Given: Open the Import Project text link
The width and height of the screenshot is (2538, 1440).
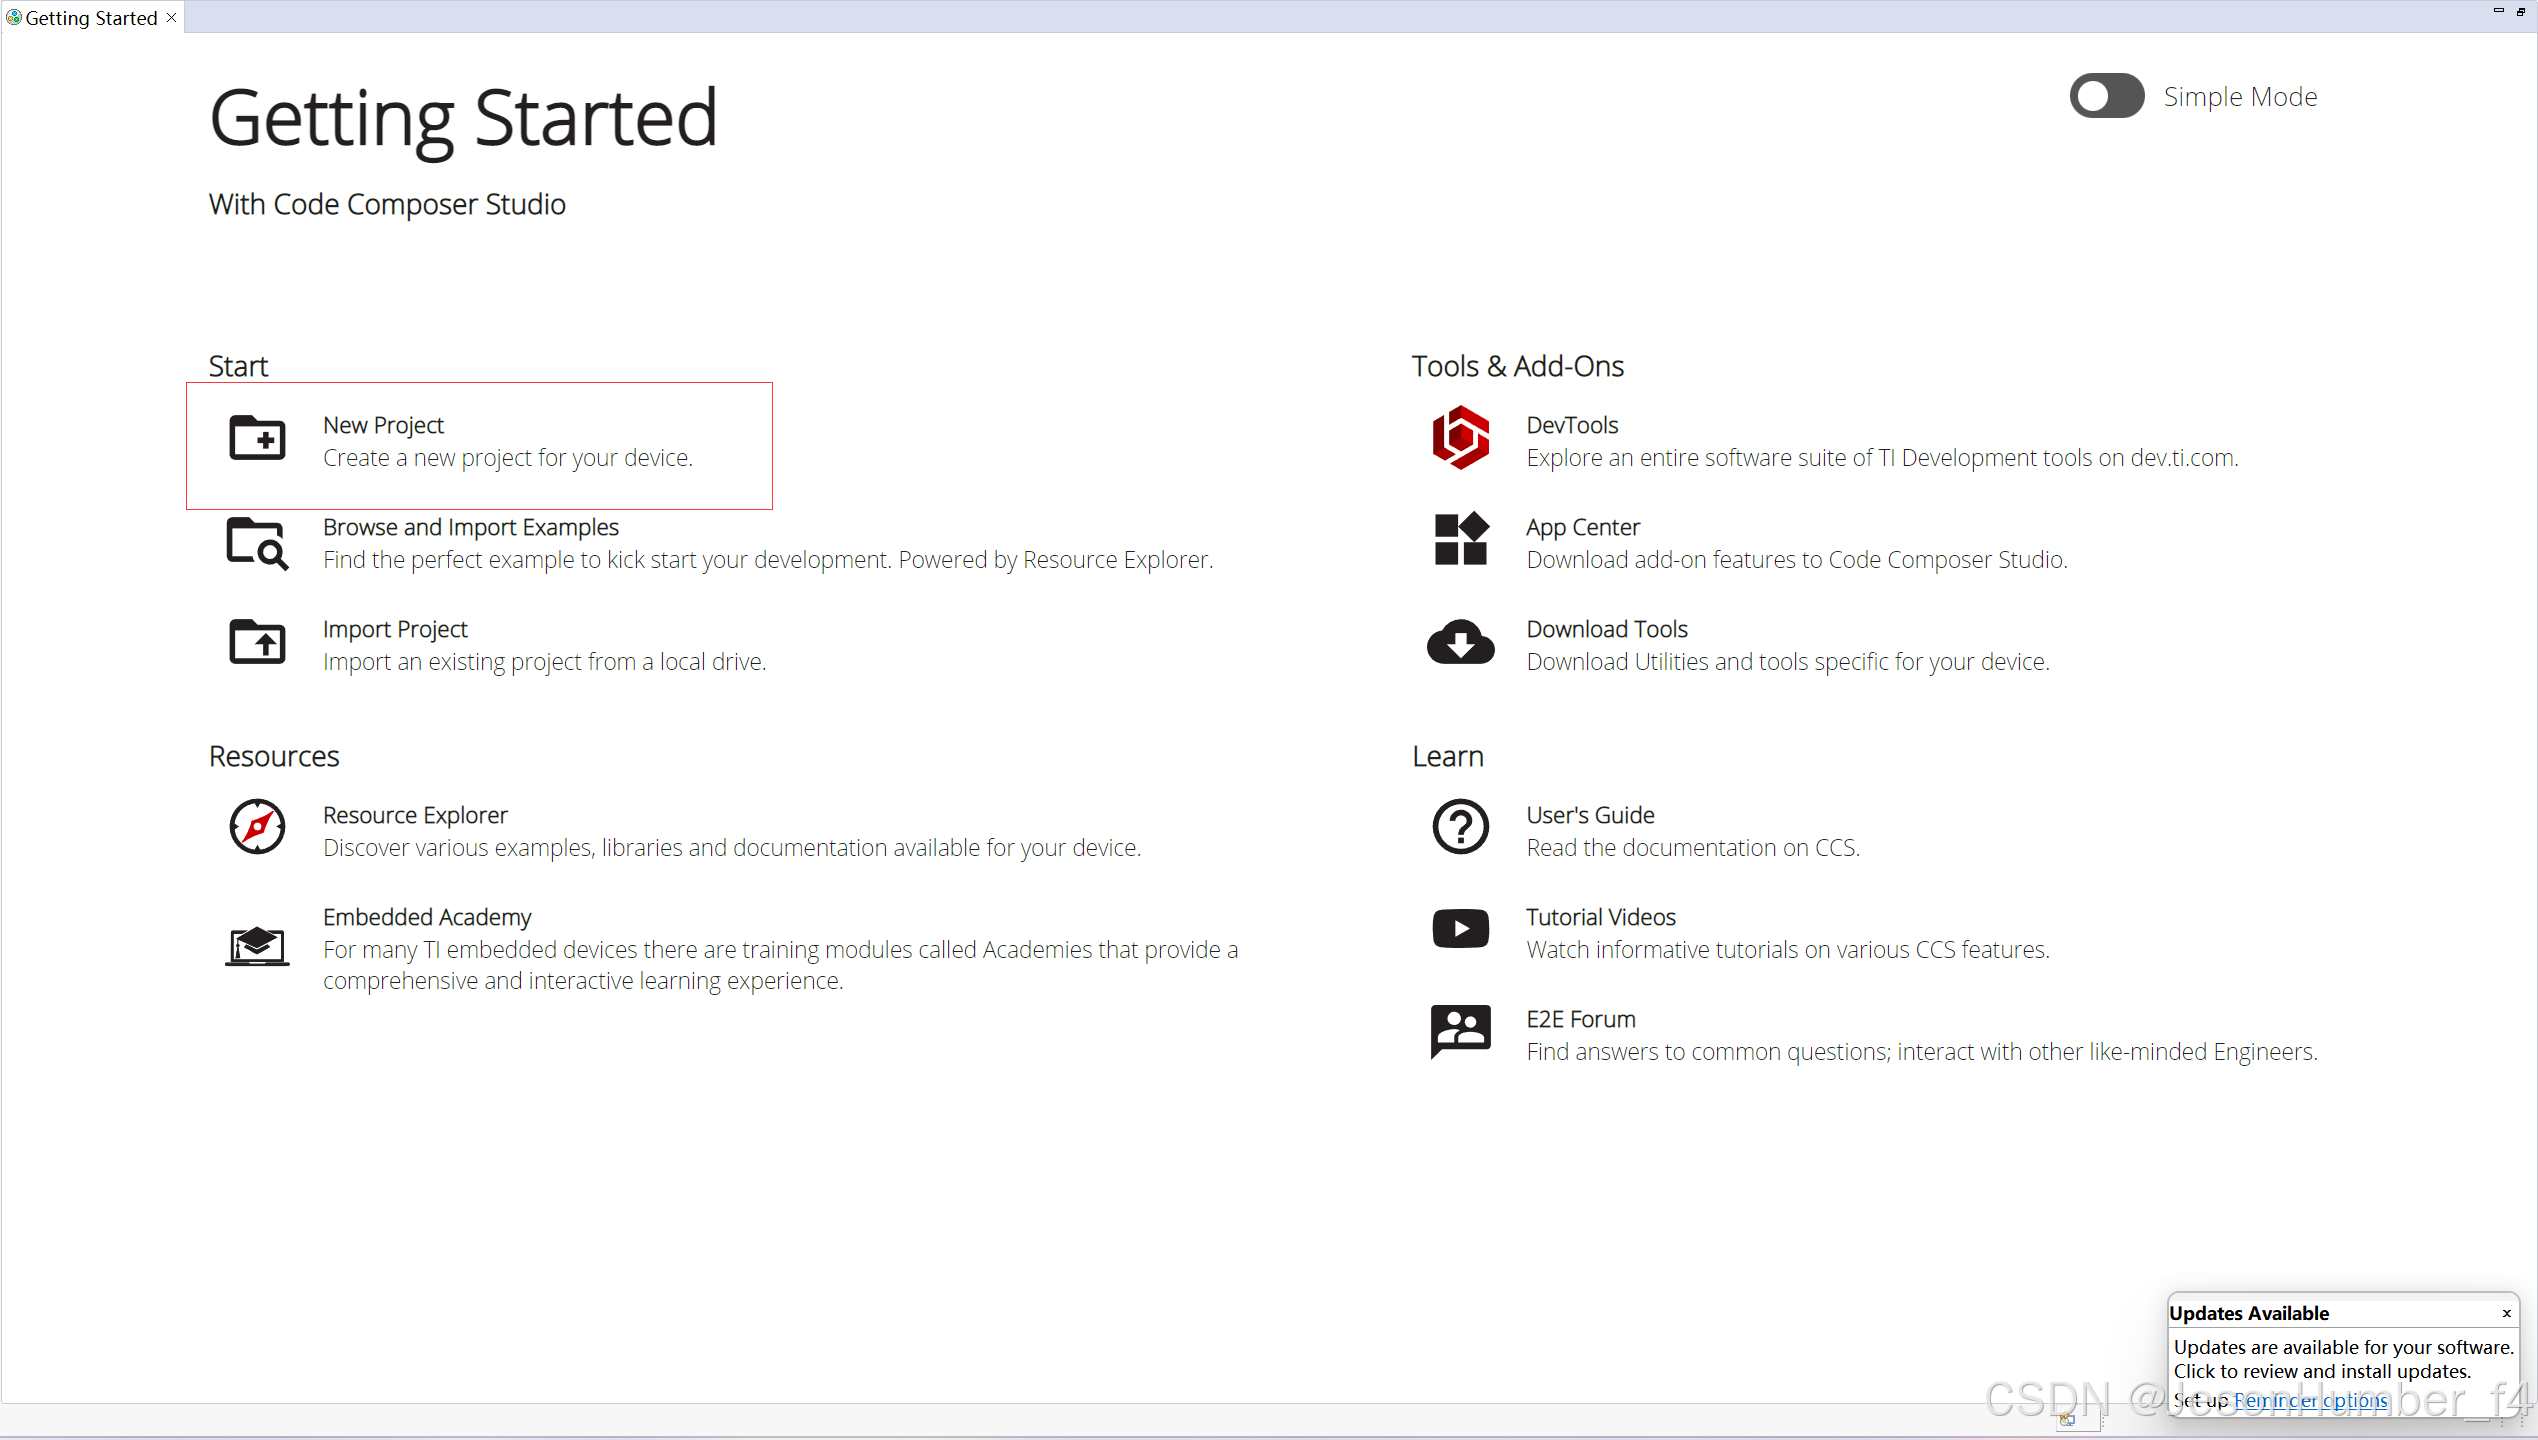Looking at the screenshot, I should click(395, 629).
